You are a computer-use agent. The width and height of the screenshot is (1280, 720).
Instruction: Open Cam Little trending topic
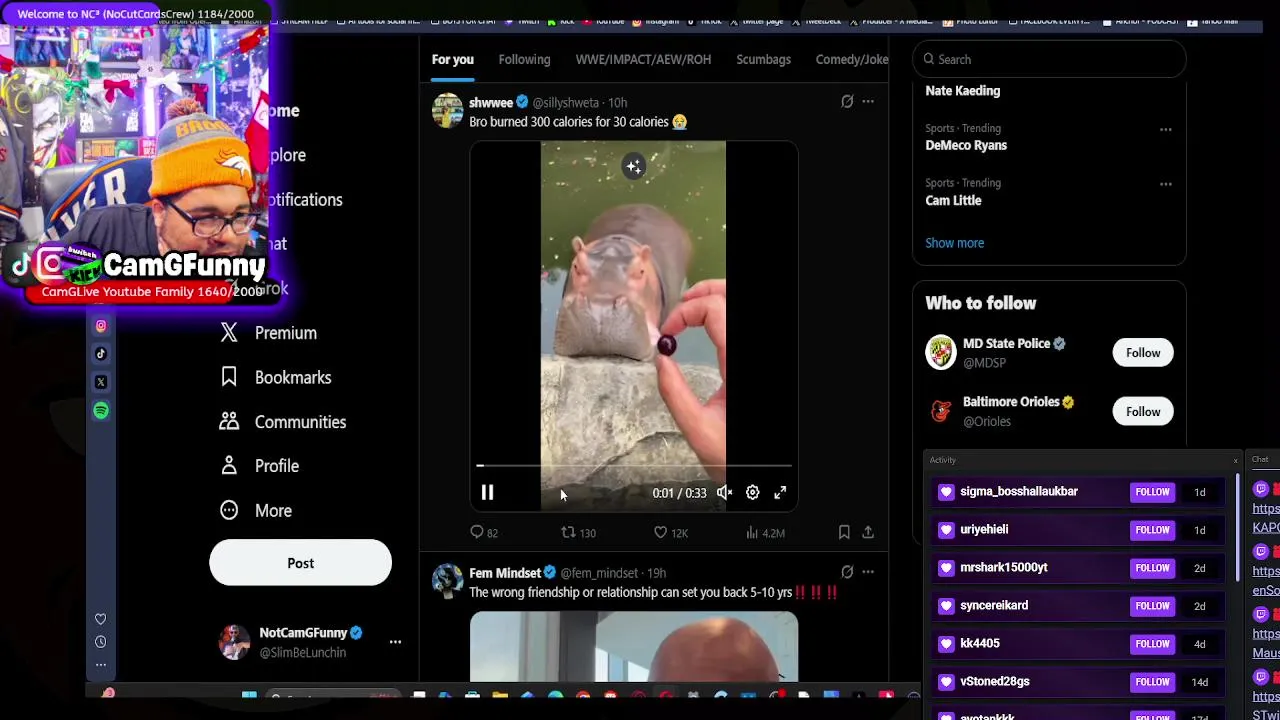click(953, 200)
